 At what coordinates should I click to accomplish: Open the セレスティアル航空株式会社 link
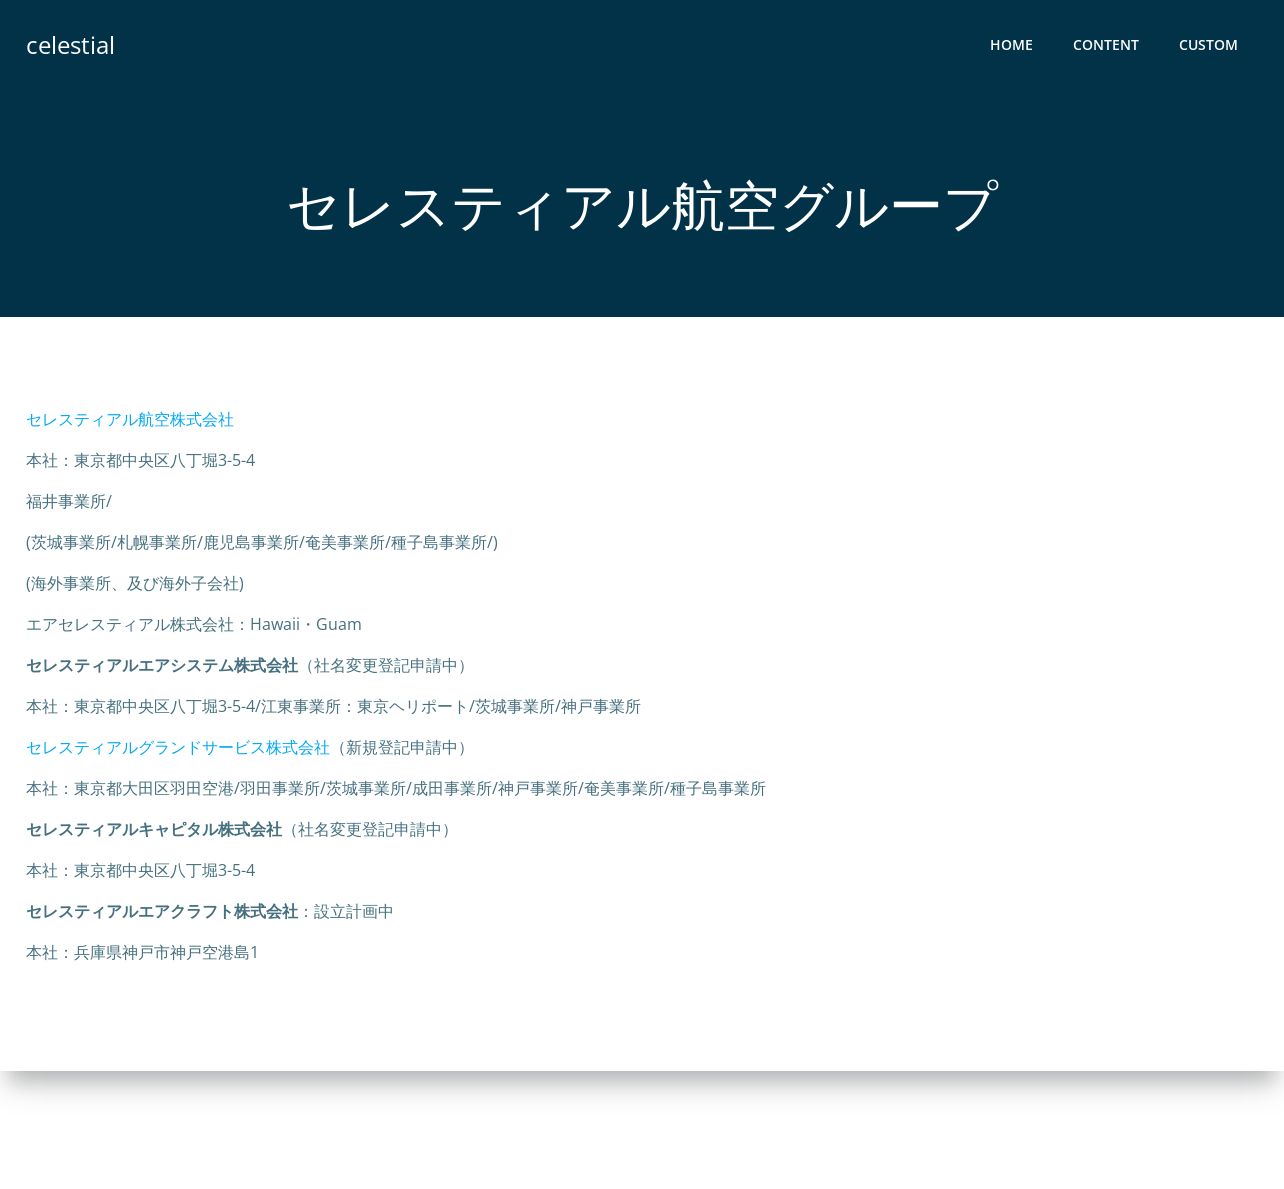[x=130, y=420]
